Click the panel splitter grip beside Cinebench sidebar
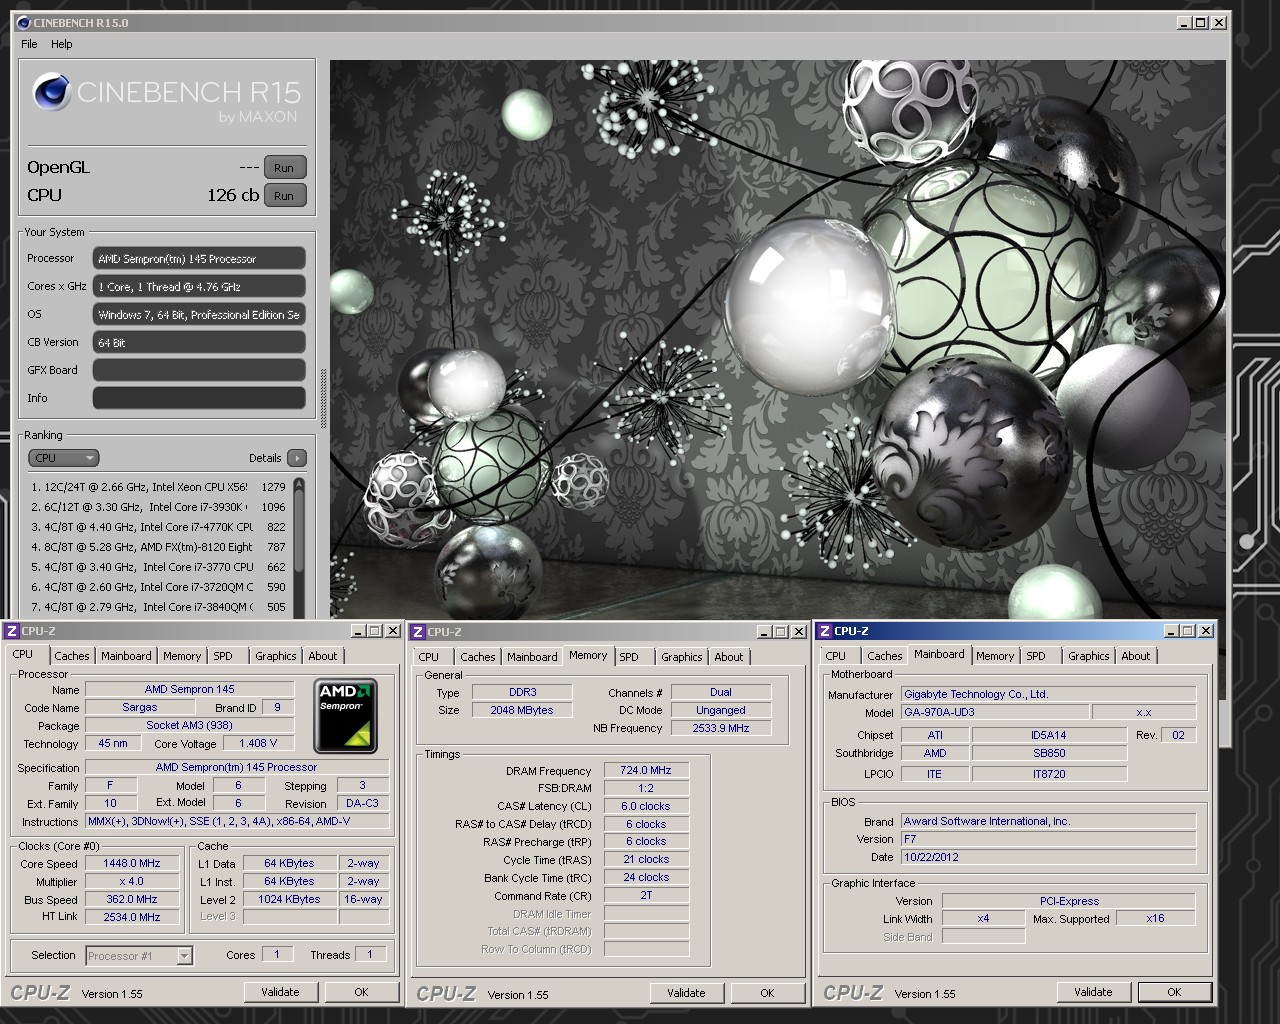This screenshot has height=1024, width=1280. pyautogui.click(x=323, y=398)
